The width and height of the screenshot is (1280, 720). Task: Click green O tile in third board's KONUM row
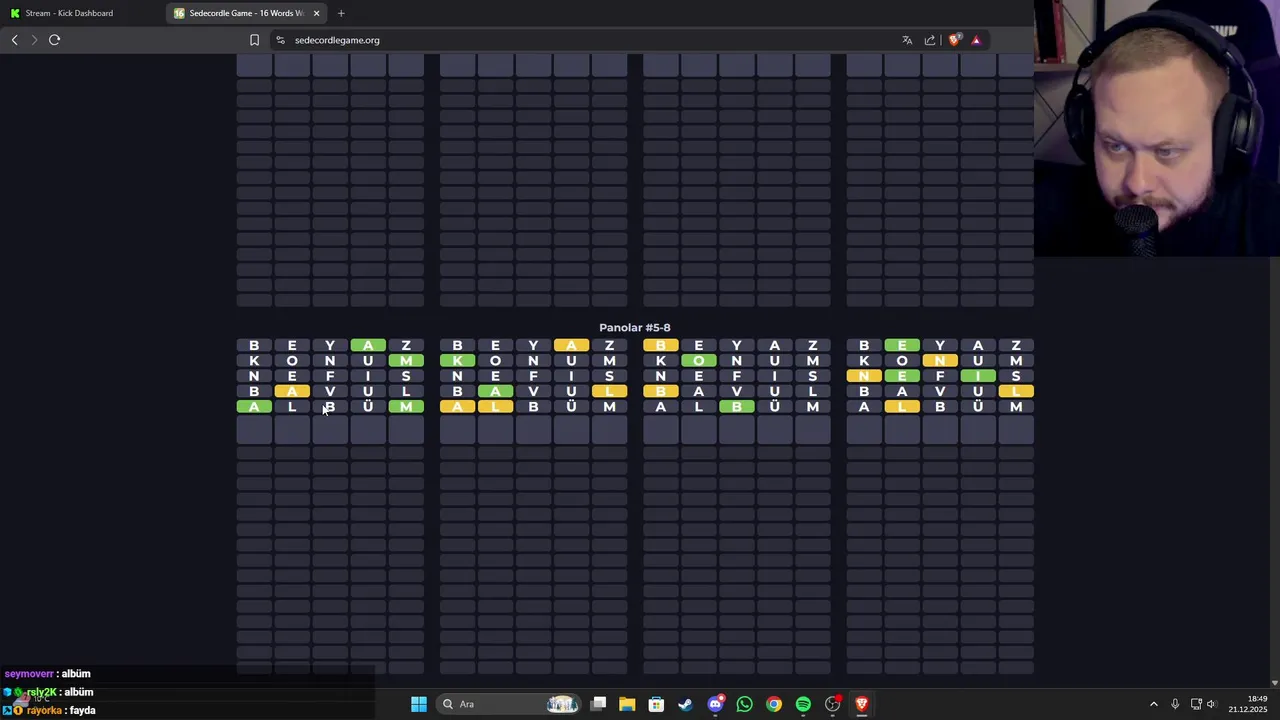pos(699,360)
